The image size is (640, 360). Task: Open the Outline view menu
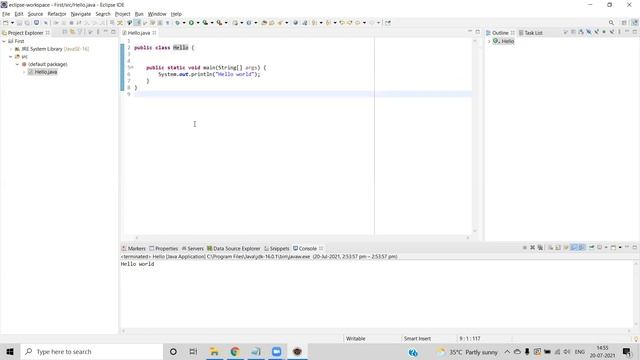(619, 32)
